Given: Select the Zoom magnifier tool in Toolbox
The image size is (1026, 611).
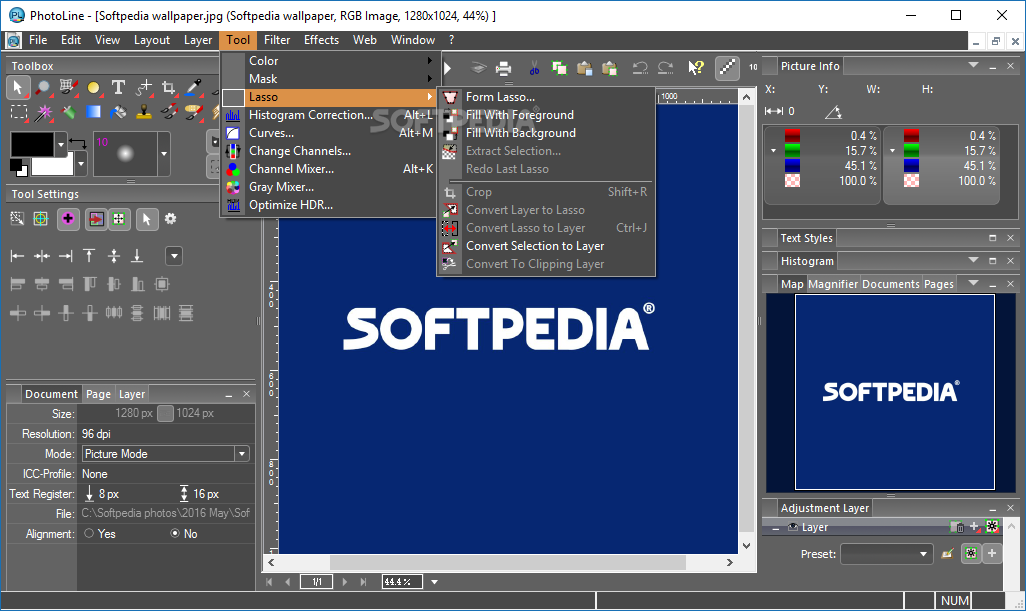Looking at the screenshot, I should click(x=43, y=88).
